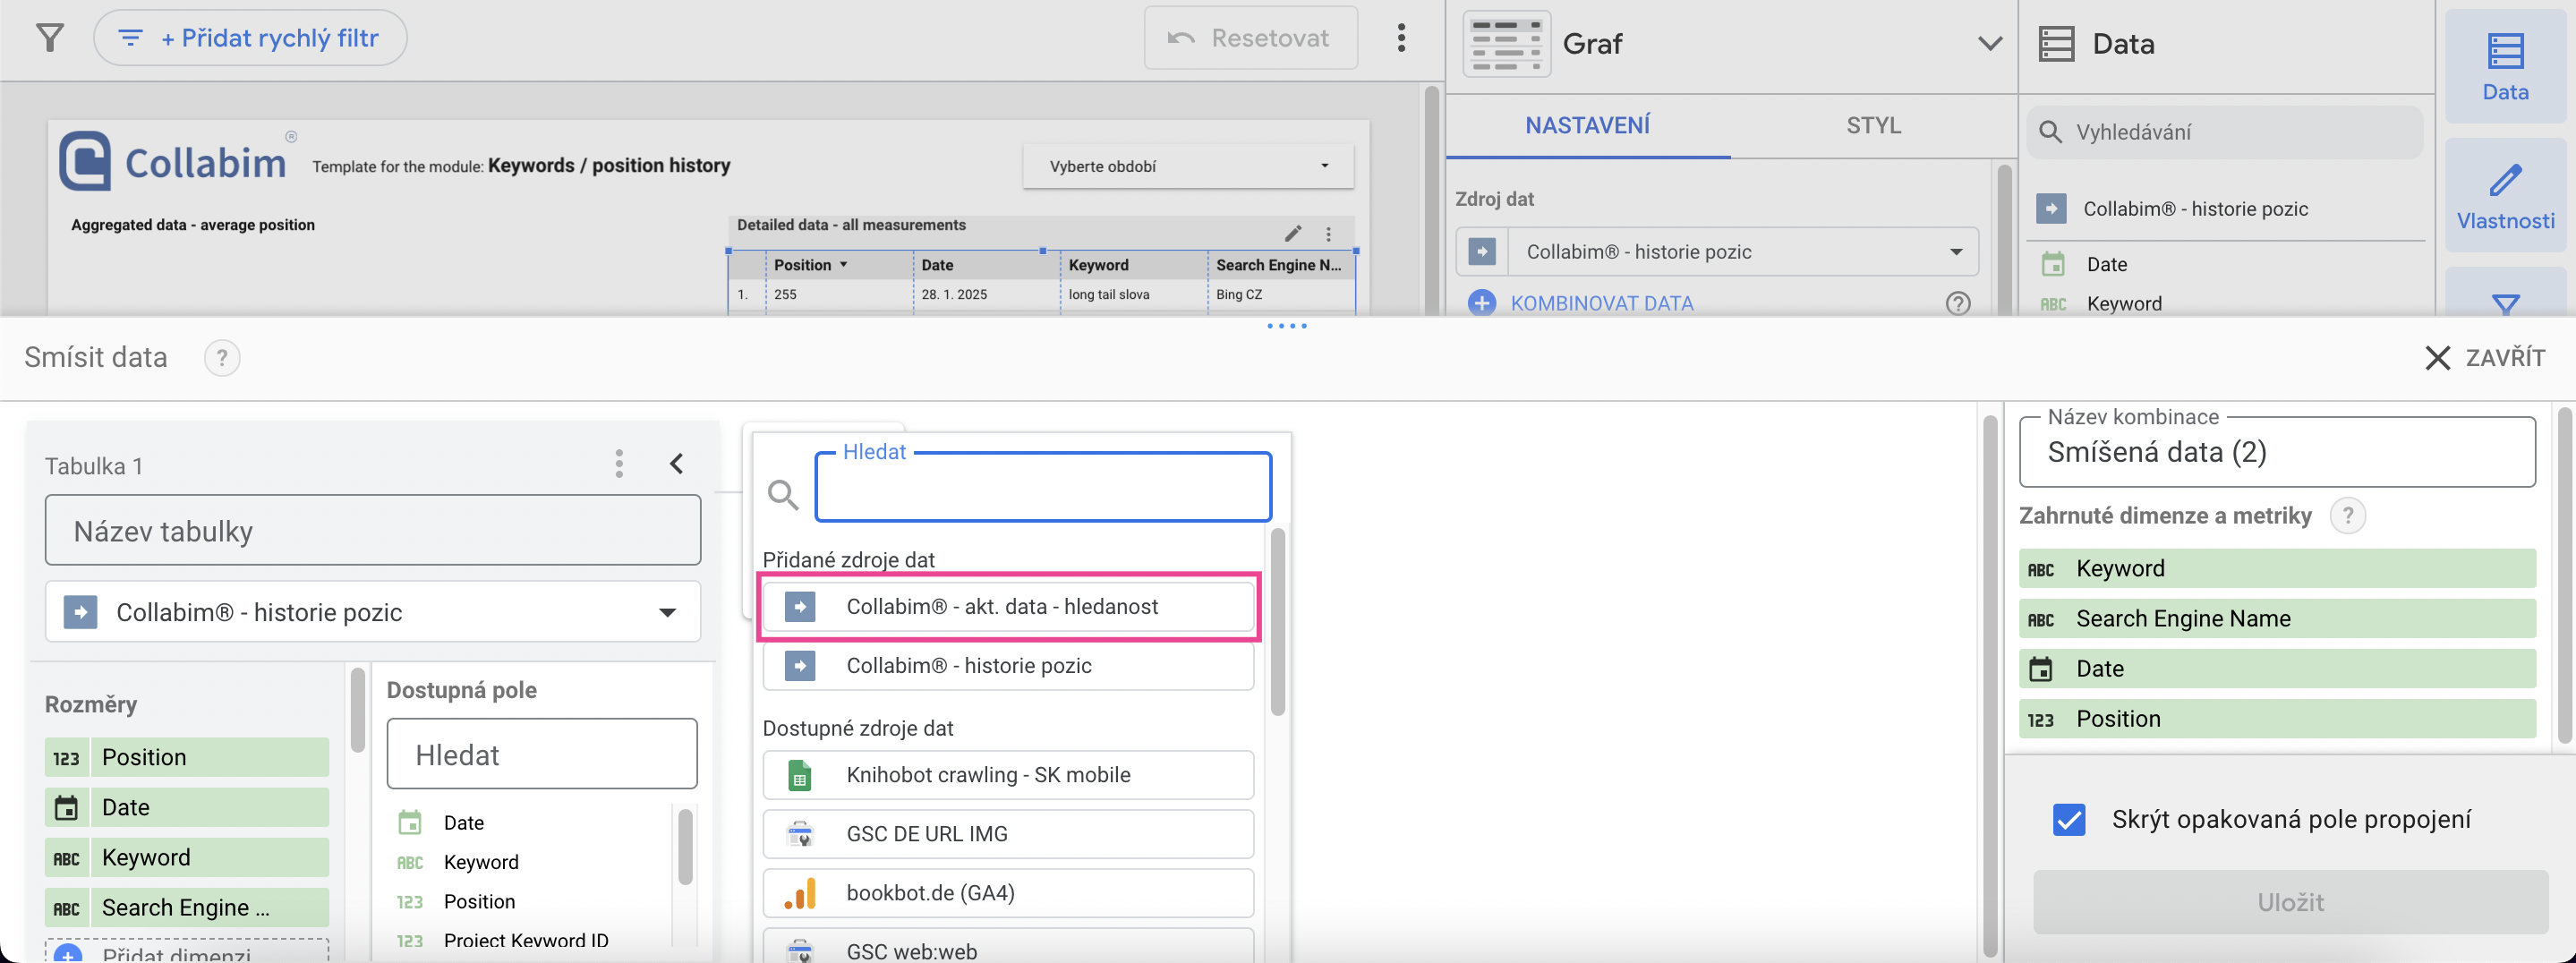Click the Hledat search box in source picker

1042,487
